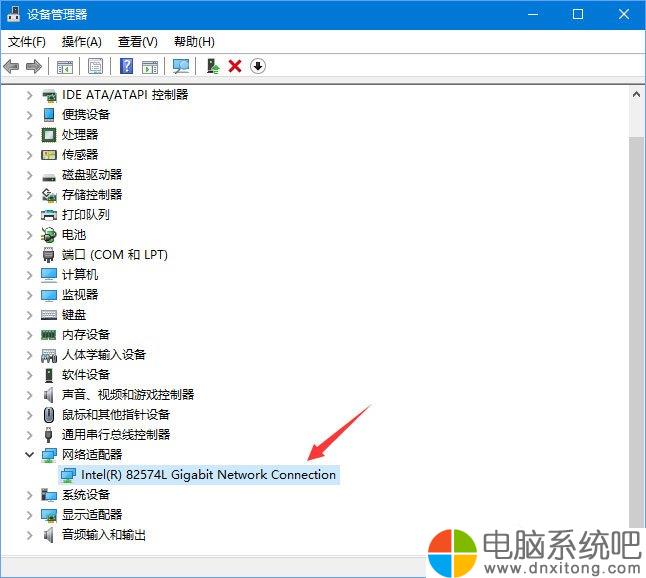Select the IDE ATA/ATAPI 控制器 icon

tap(49, 95)
